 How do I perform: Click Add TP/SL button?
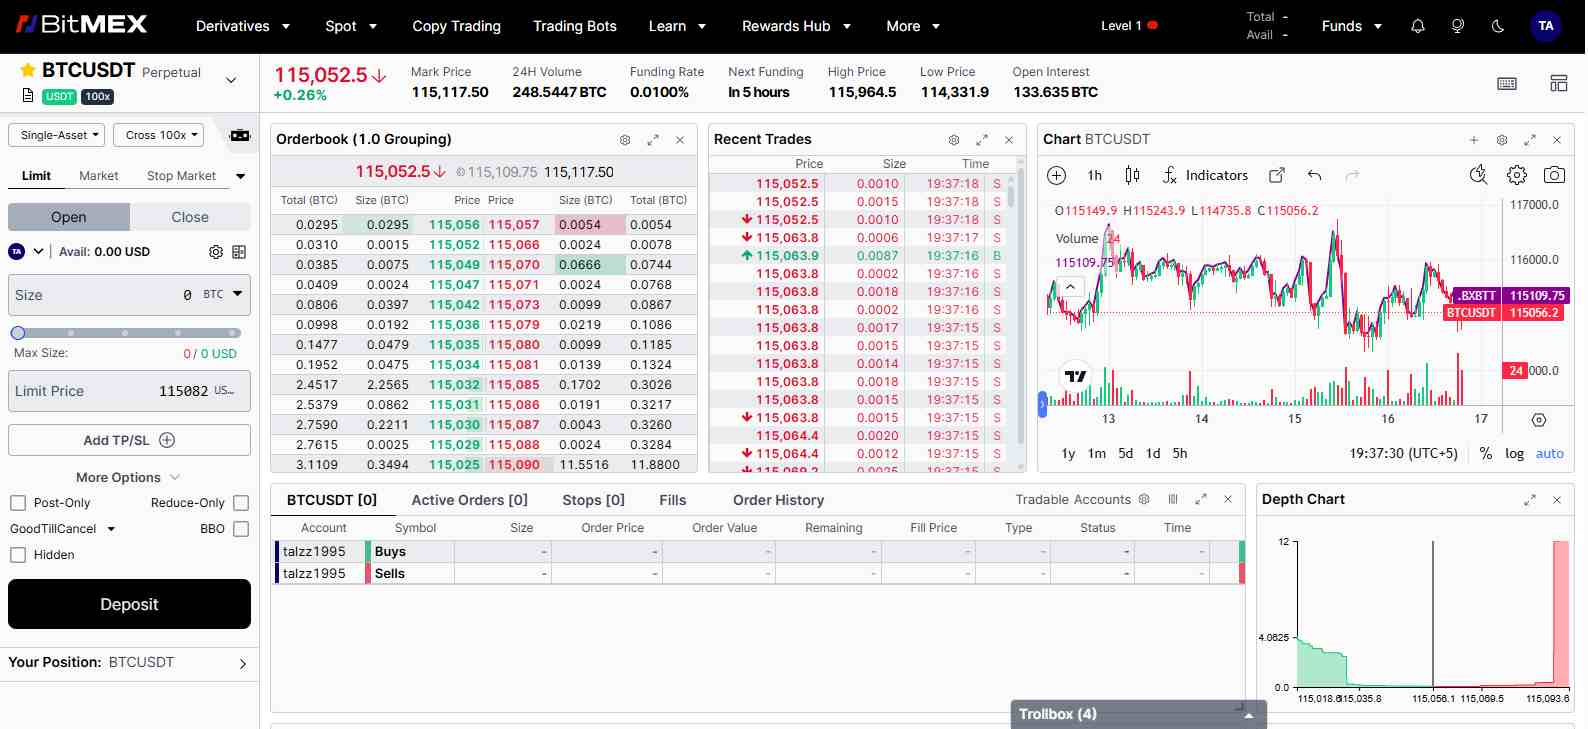(129, 440)
